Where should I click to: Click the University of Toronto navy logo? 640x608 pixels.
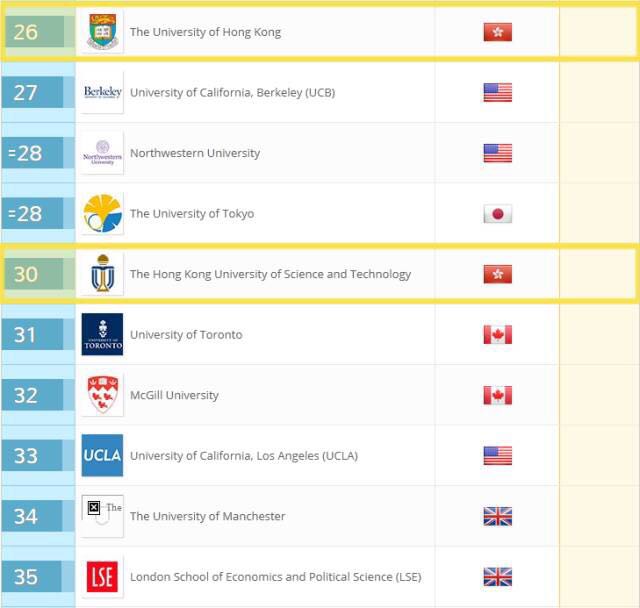click(x=102, y=335)
